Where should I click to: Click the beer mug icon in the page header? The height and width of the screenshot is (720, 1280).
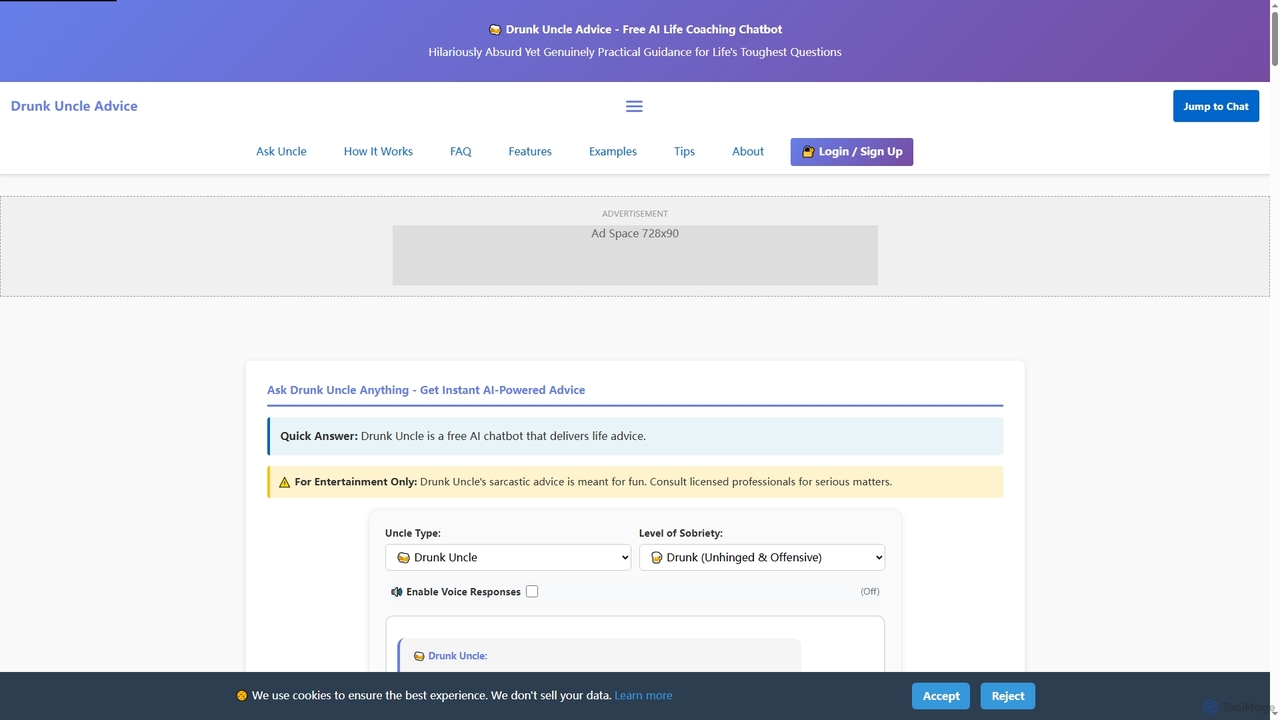click(x=495, y=30)
